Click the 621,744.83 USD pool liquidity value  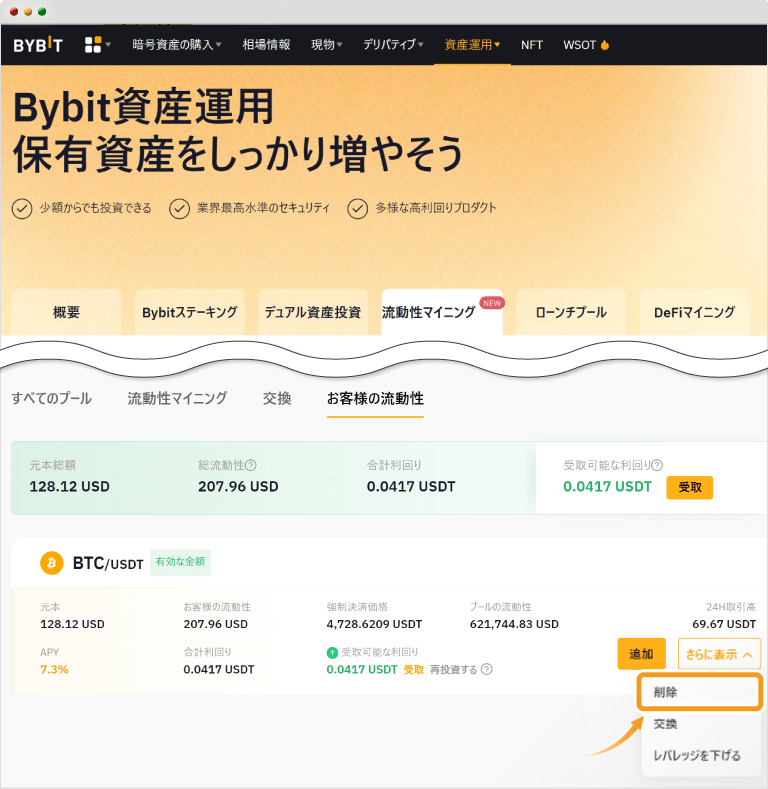click(514, 624)
